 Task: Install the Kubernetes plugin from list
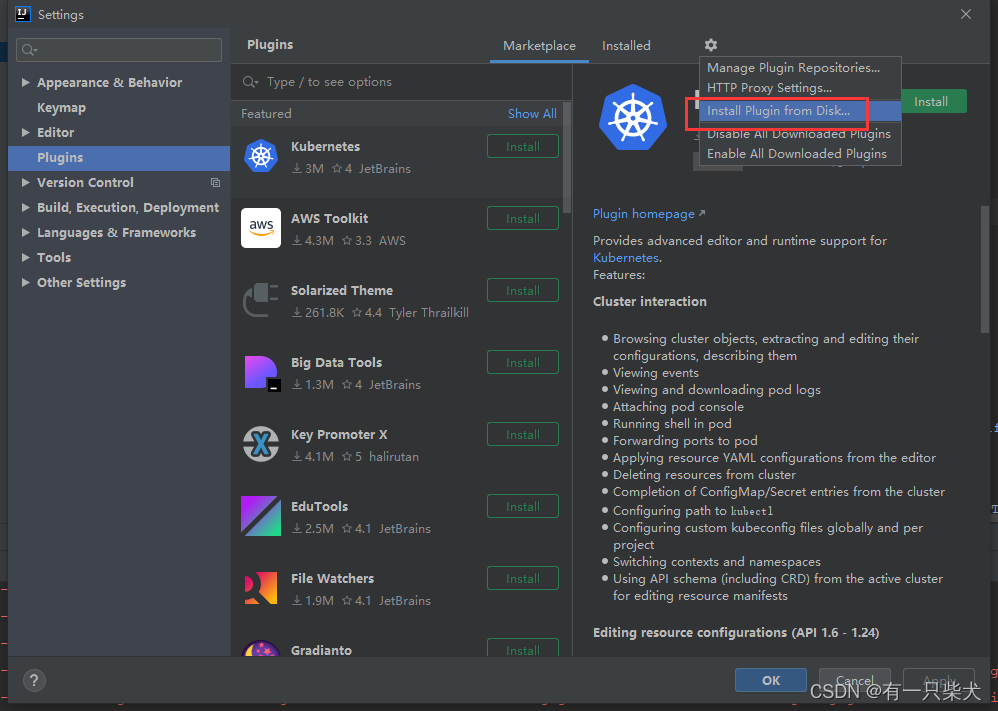pos(523,146)
